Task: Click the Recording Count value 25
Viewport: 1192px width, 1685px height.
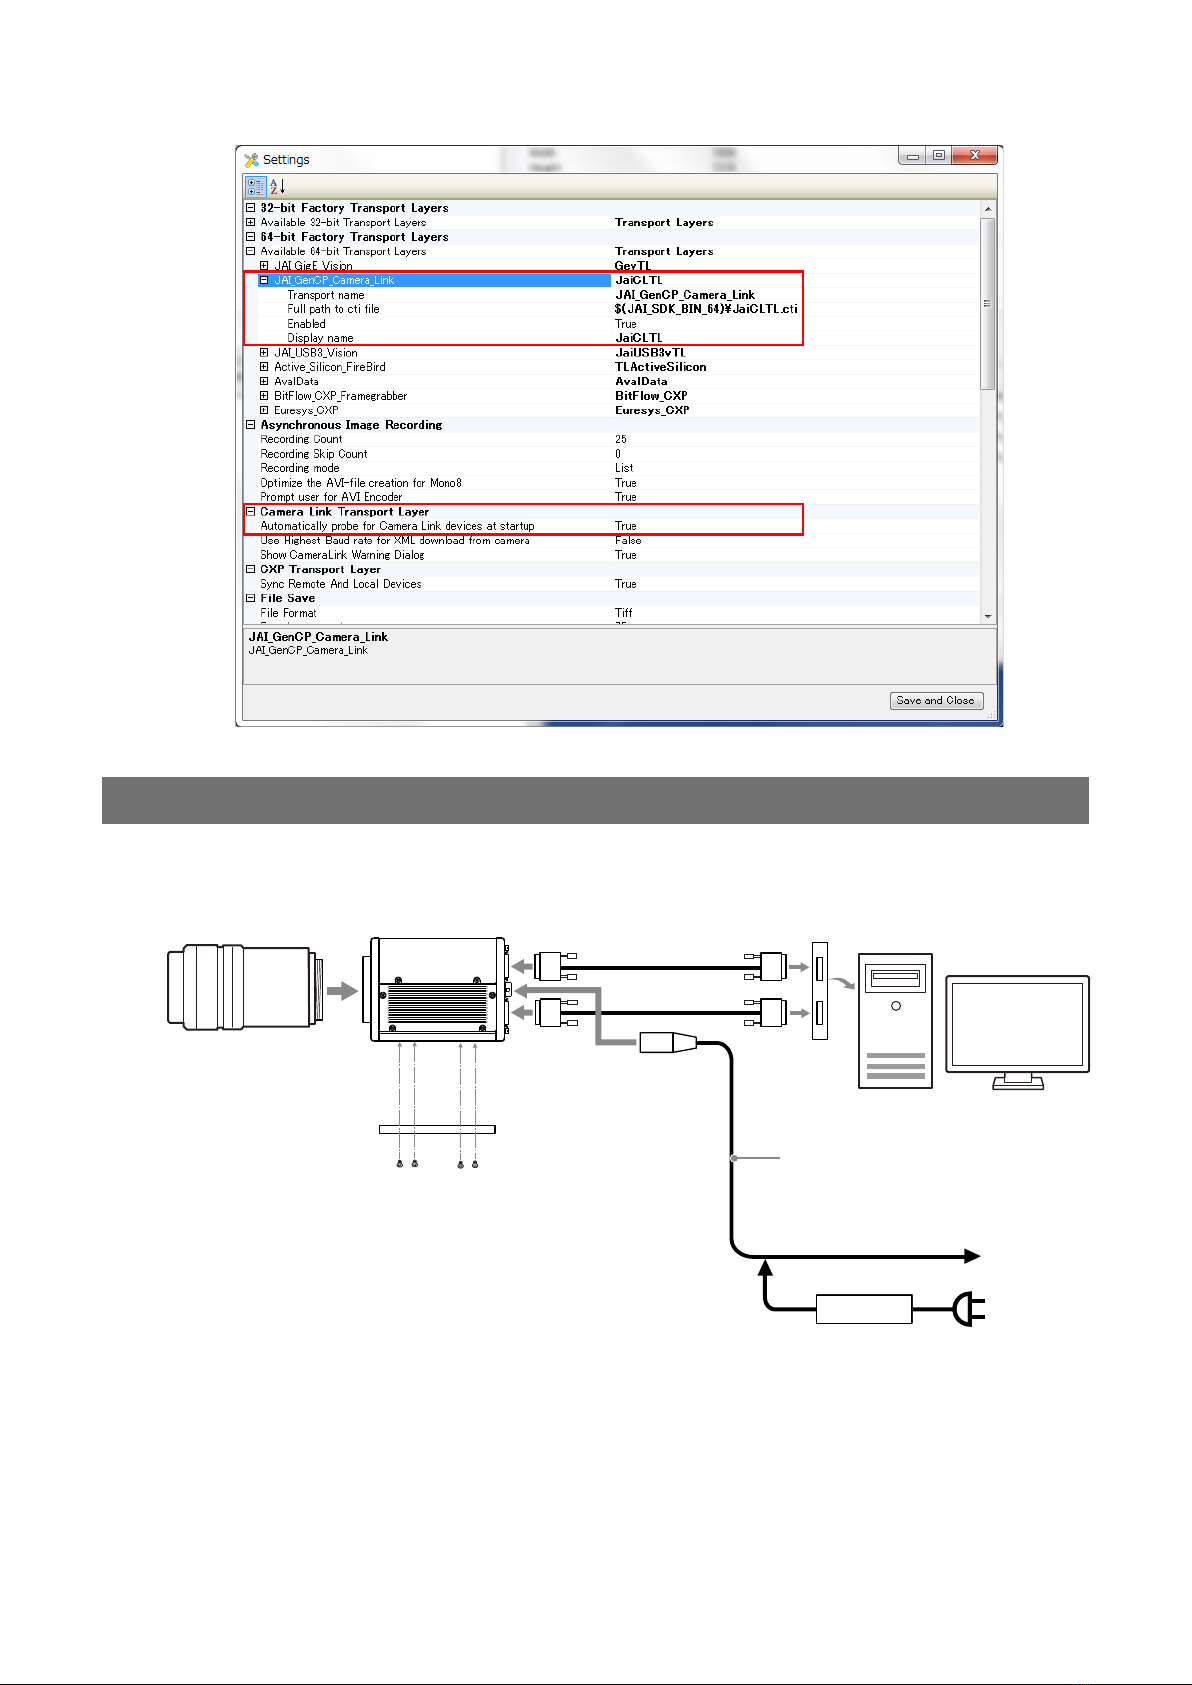Action: point(621,439)
